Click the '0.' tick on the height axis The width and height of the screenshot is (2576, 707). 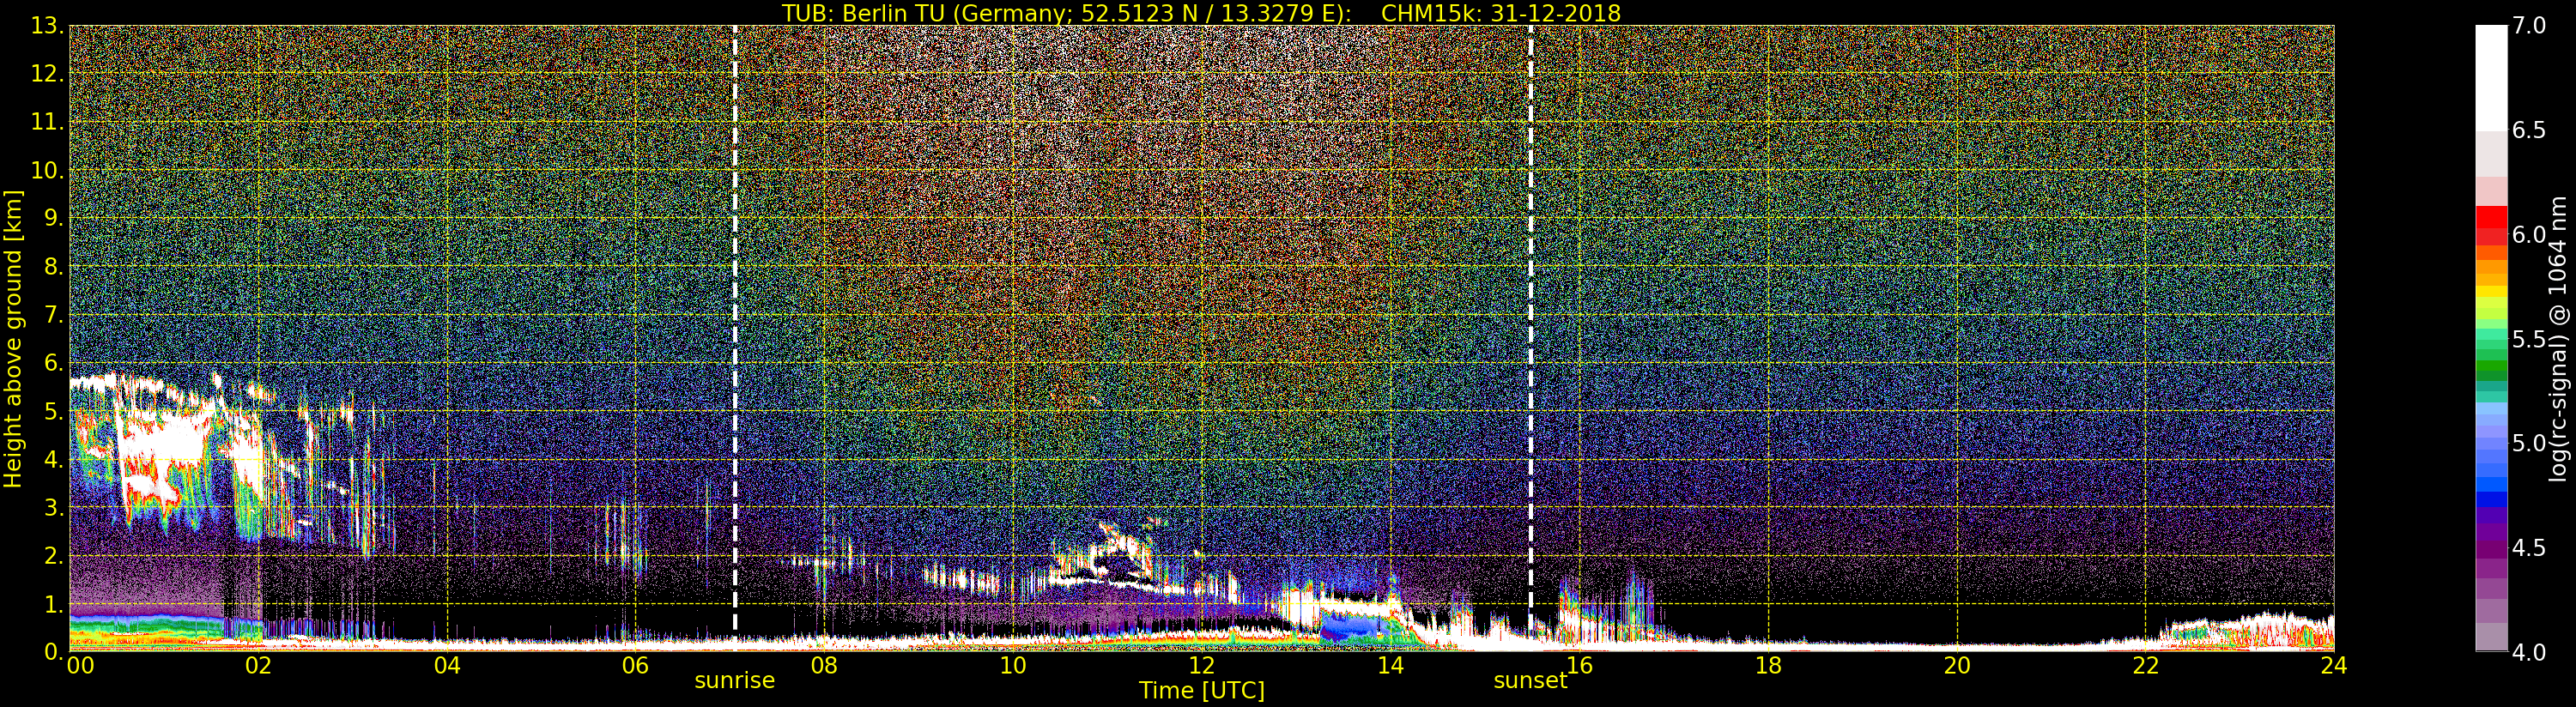52,651
